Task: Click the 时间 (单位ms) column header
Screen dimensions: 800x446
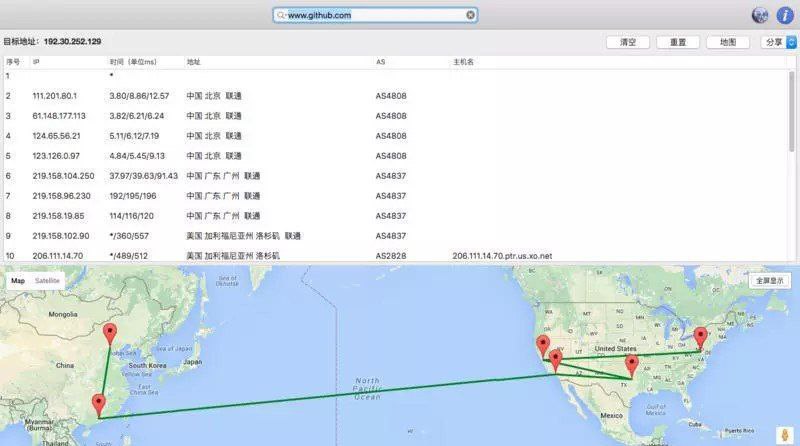Action: 132,62
